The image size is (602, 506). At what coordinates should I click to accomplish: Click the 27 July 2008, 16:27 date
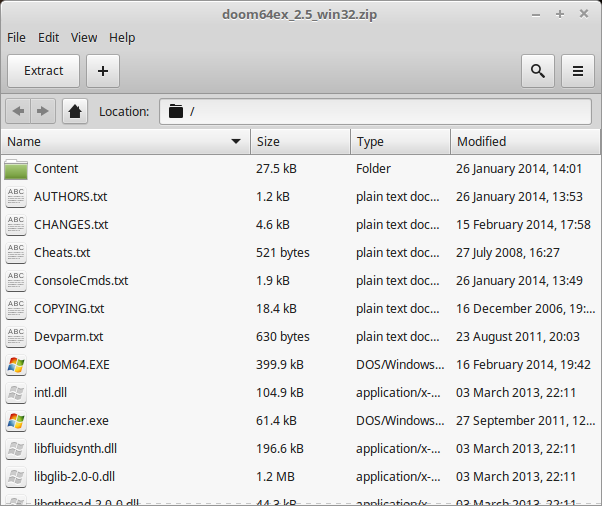[x=508, y=253]
